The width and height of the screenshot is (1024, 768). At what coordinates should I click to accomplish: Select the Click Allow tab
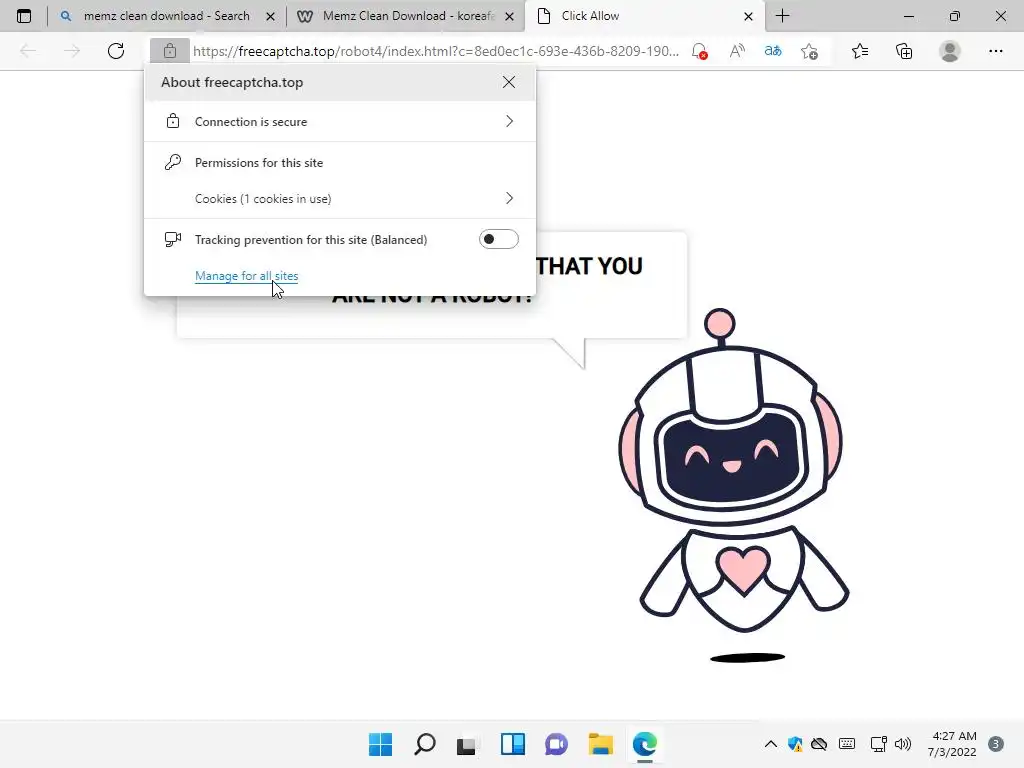[645, 16]
